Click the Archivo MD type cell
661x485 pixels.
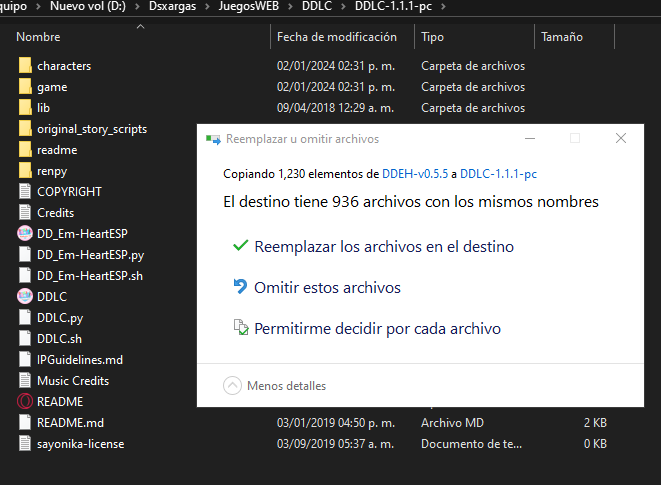tap(452, 423)
